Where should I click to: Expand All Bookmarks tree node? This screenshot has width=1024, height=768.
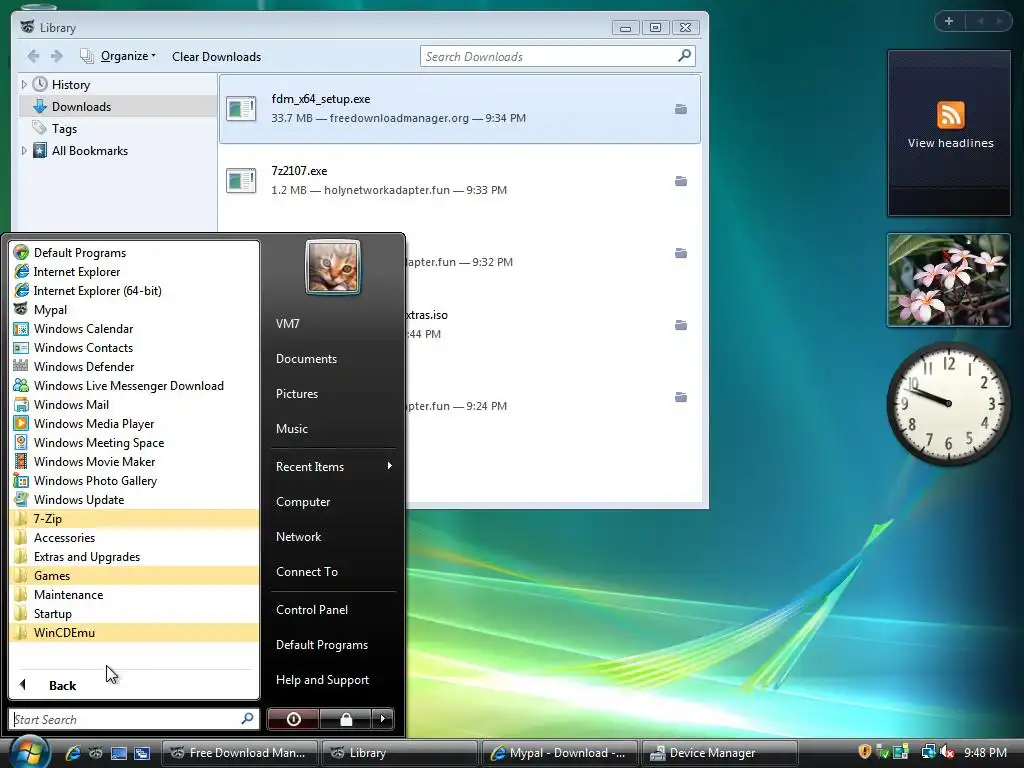[24, 150]
